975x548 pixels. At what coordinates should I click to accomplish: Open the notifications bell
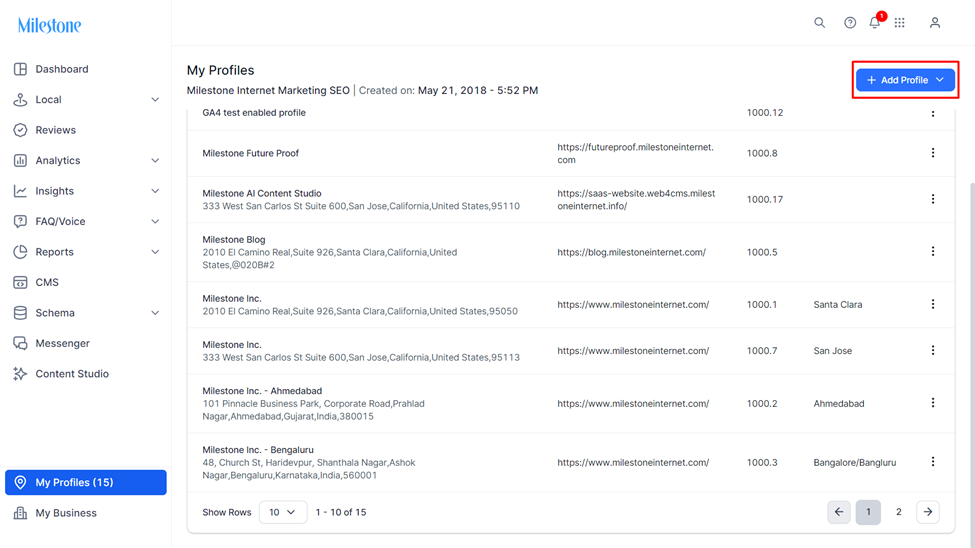click(x=875, y=23)
